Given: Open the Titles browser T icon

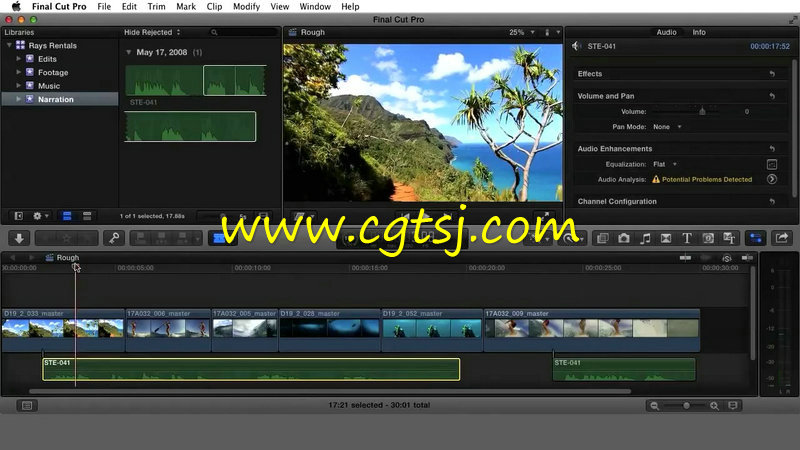Looking at the screenshot, I should point(687,238).
